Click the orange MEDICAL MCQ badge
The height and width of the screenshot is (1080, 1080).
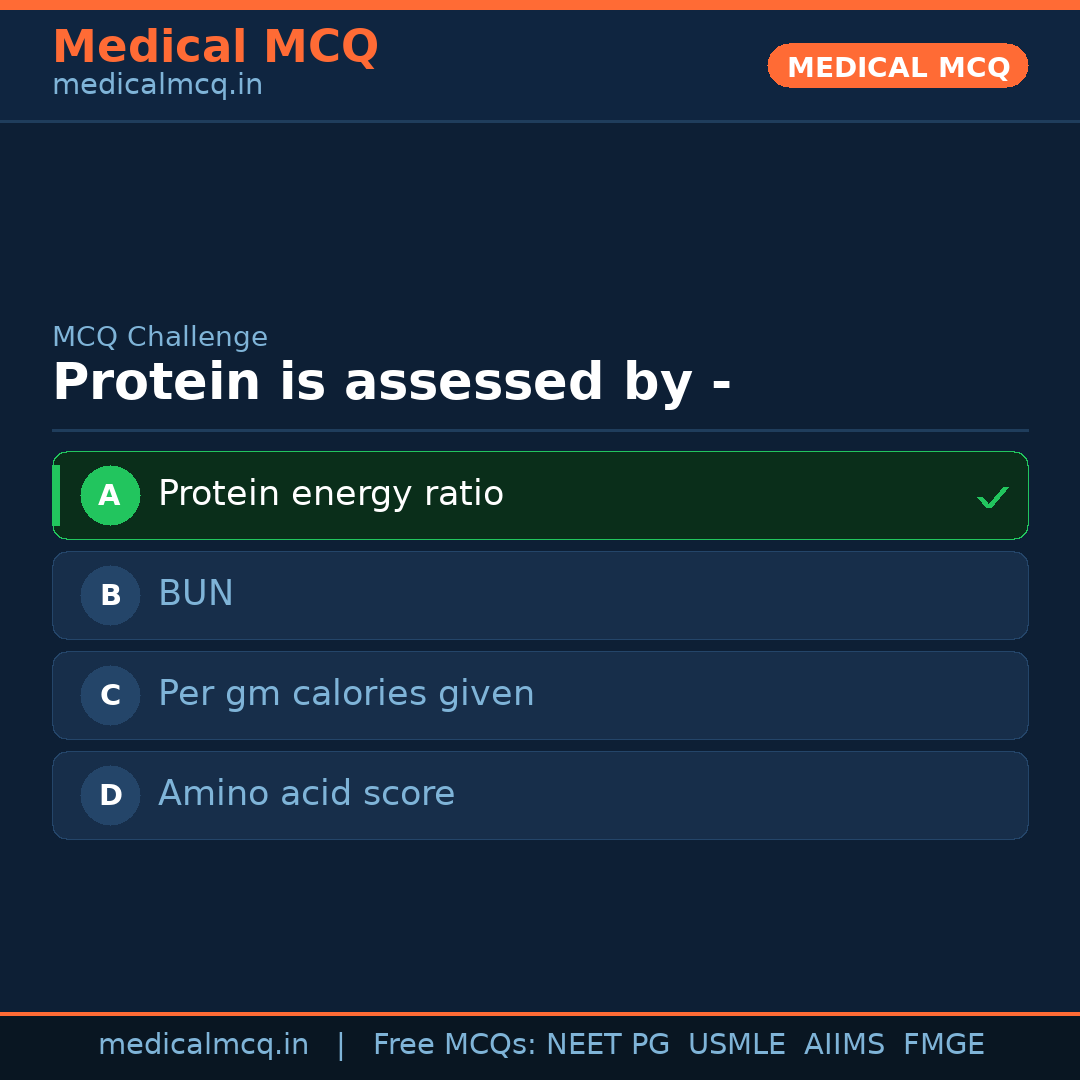(x=897, y=66)
